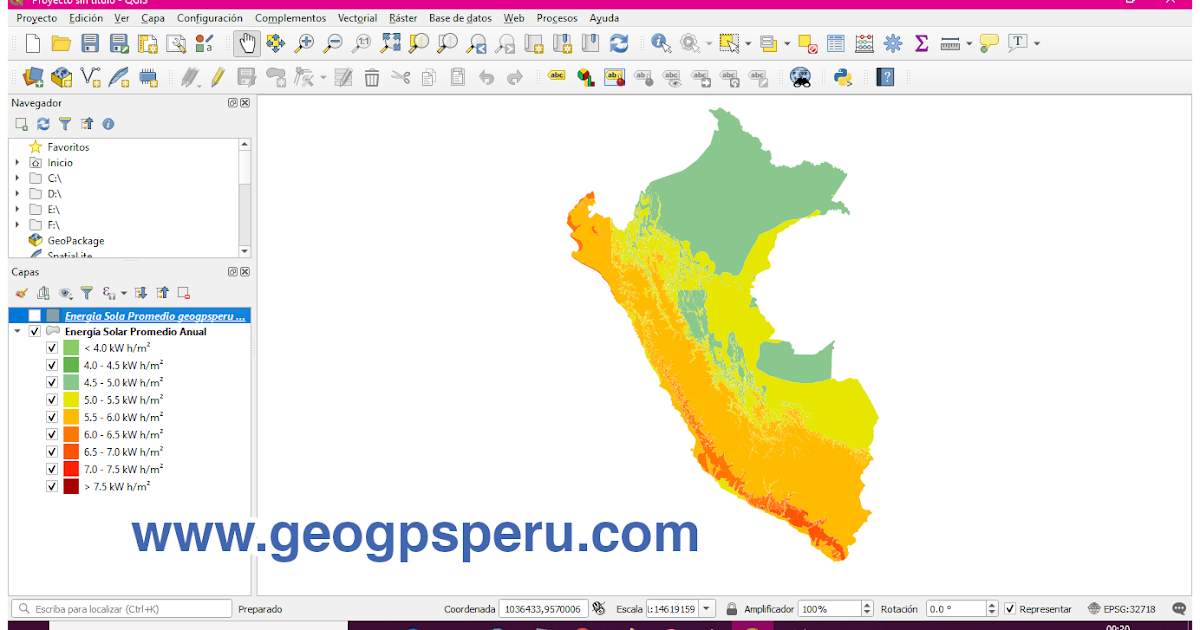Open the Python console
This screenshot has height=630, width=1200.
(842, 77)
